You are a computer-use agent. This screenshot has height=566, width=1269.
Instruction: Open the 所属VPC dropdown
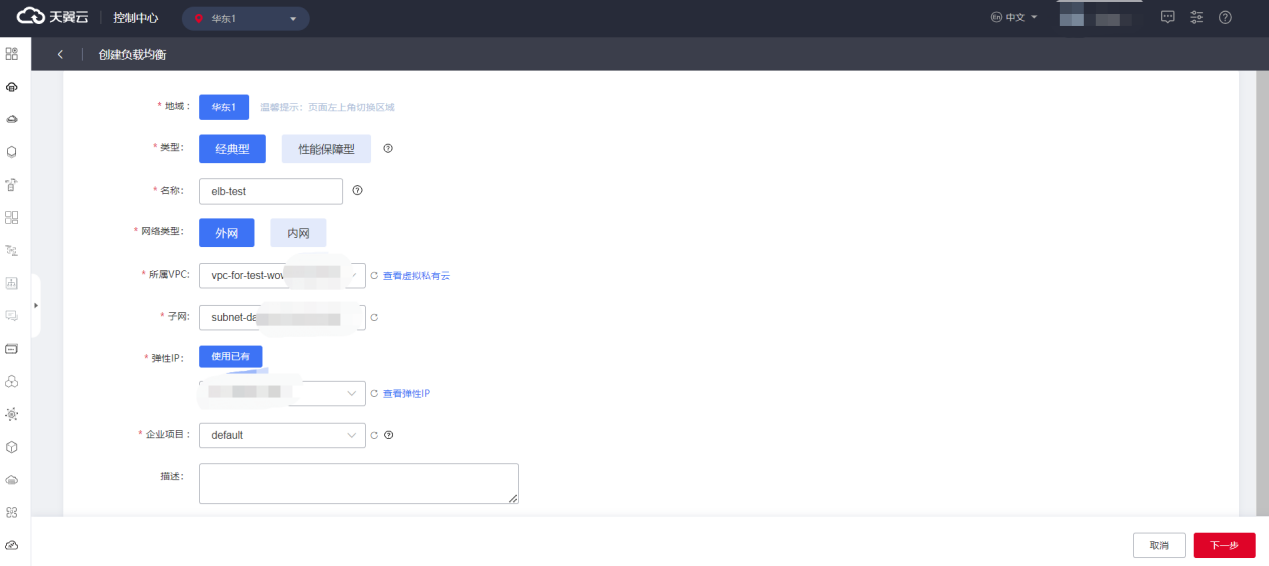(282, 275)
